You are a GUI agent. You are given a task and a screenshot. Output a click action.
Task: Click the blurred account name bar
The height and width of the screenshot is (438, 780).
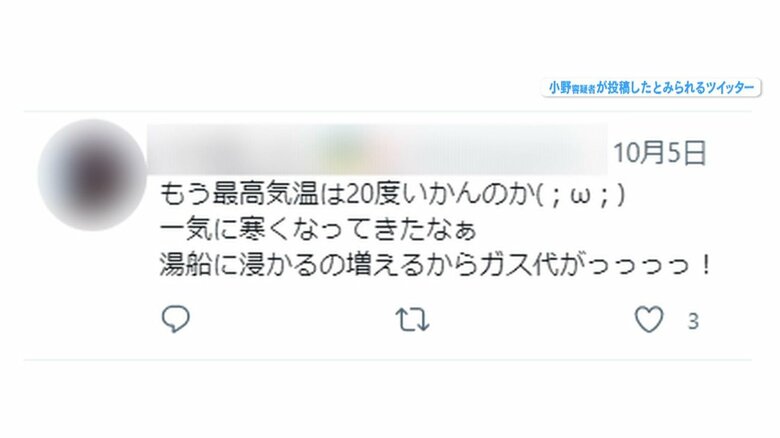(x=378, y=149)
